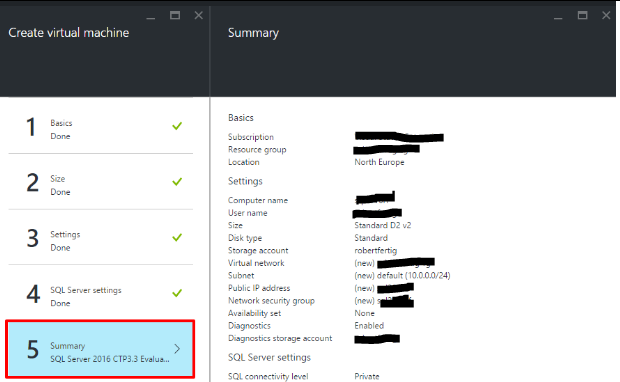Click the Virtual network label
The width and height of the screenshot is (620, 382).
point(256,263)
